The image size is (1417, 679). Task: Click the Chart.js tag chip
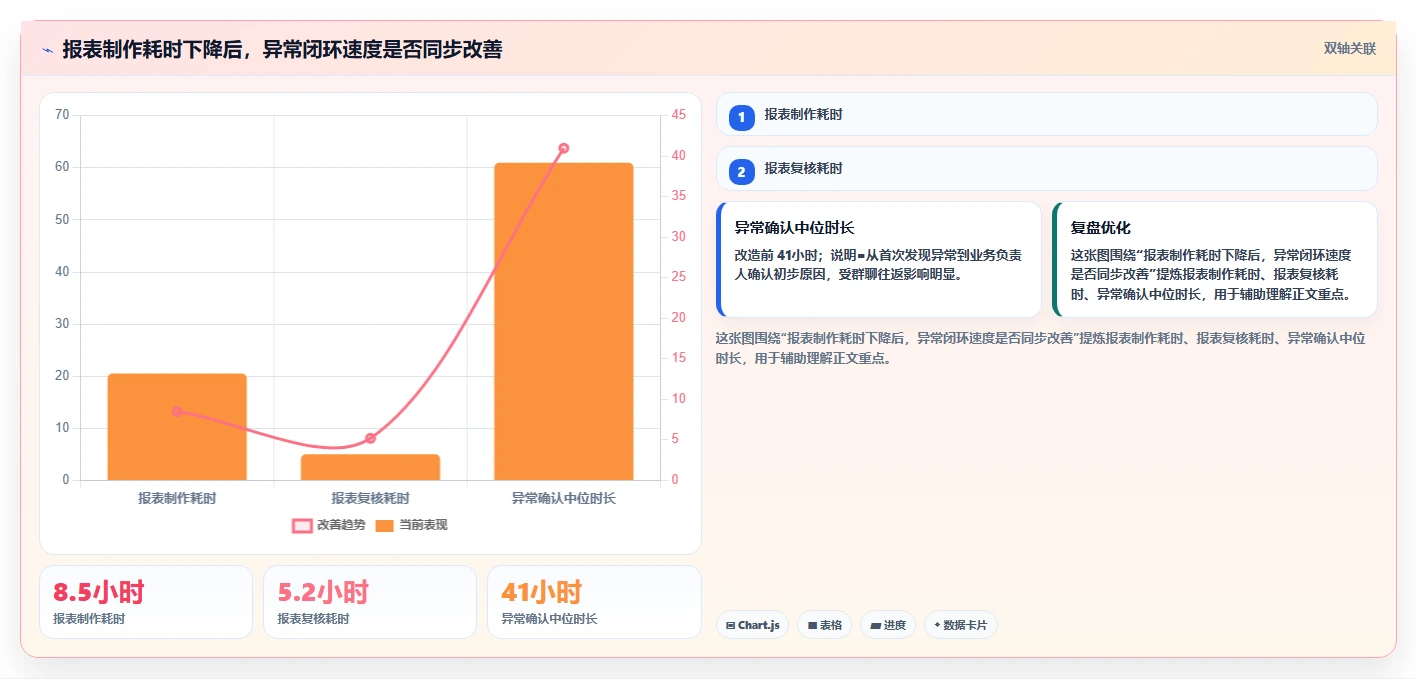click(x=752, y=625)
